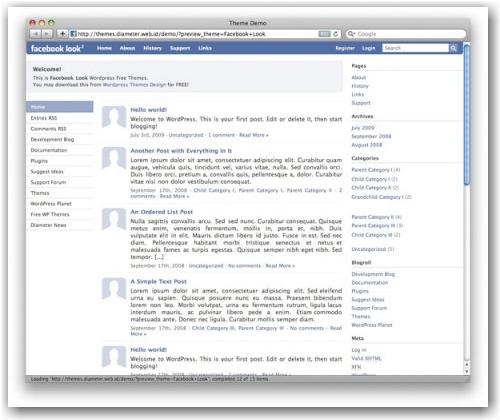Open Plugins in the left sidebar

[39, 161]
